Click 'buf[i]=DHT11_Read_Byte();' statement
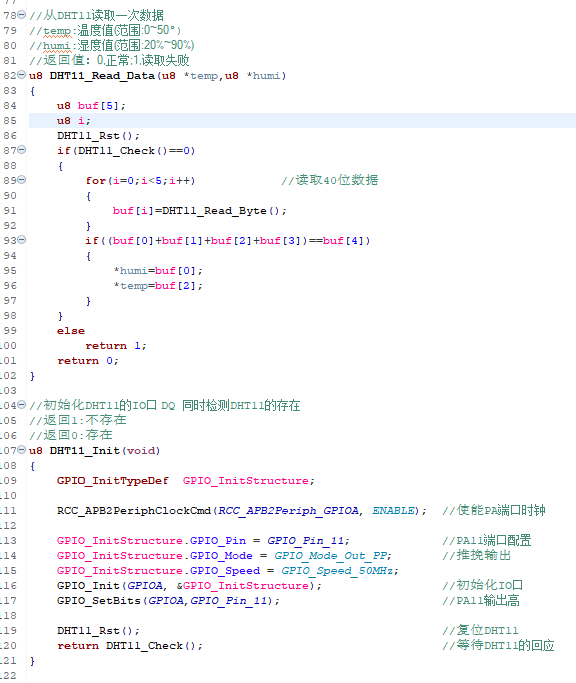576x683 pixels. (x=200, y=211)
